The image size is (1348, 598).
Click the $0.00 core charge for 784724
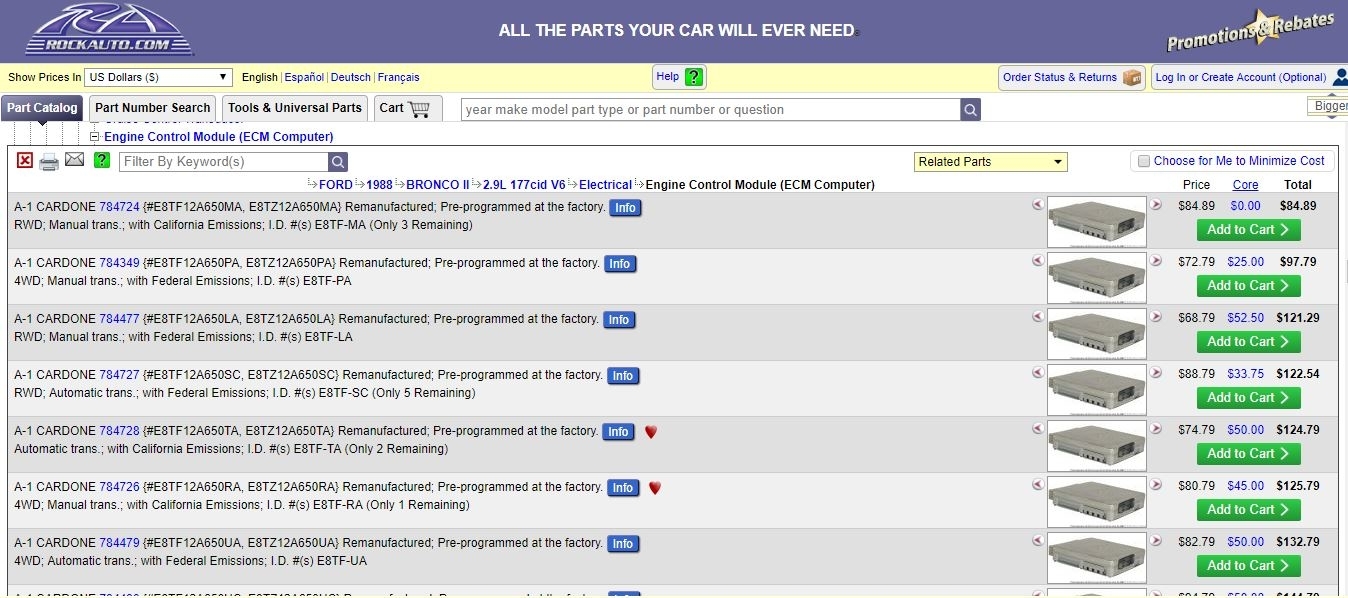[1245, 206]
